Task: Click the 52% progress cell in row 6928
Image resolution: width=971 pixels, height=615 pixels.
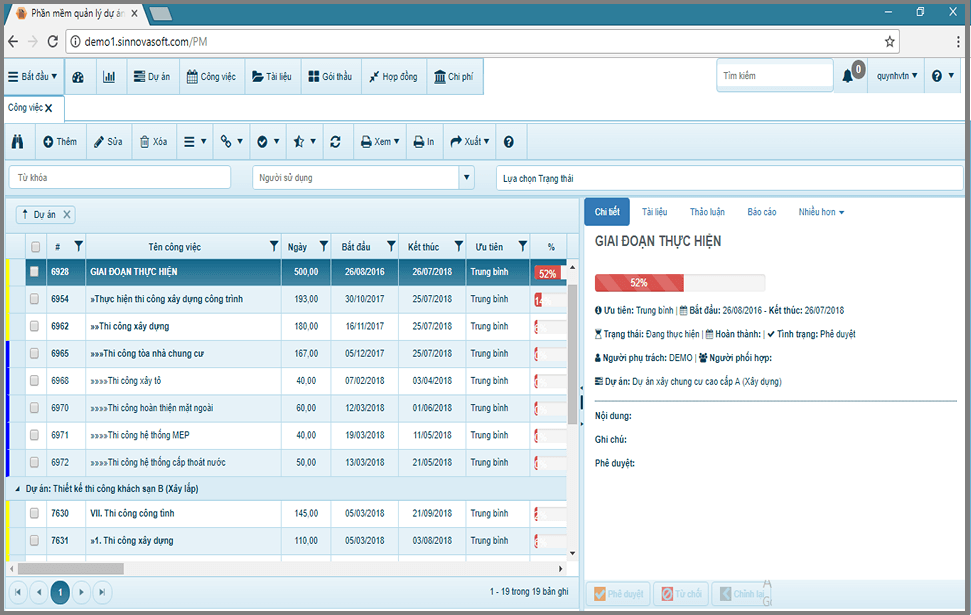Action: (x=547, y=273)
